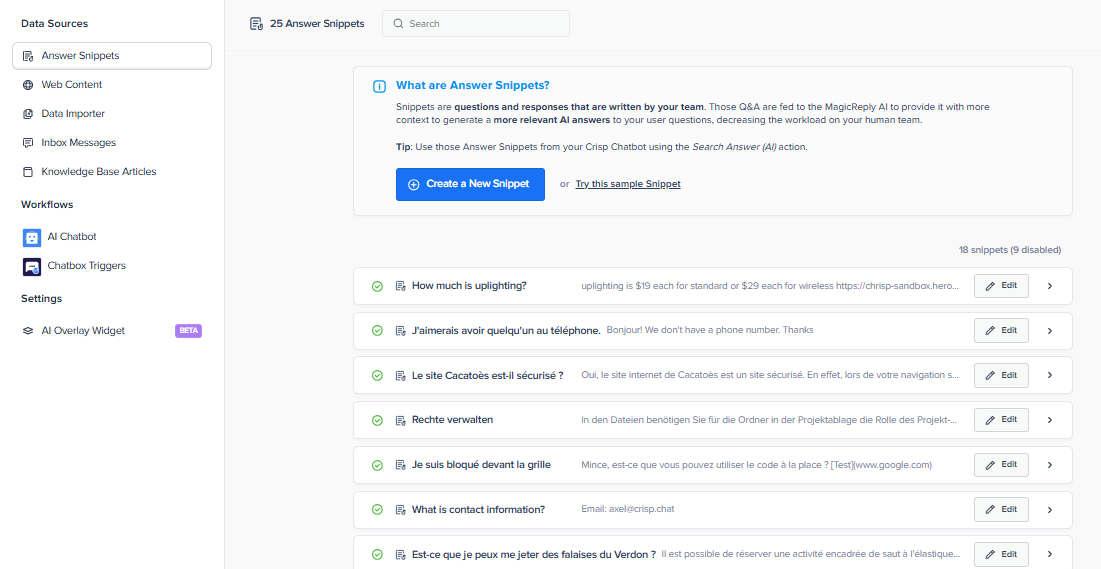The image size is (1101, 569).
Task: Toggle enabled check for falaises du Verdon snippet
Action: (377, 554)
